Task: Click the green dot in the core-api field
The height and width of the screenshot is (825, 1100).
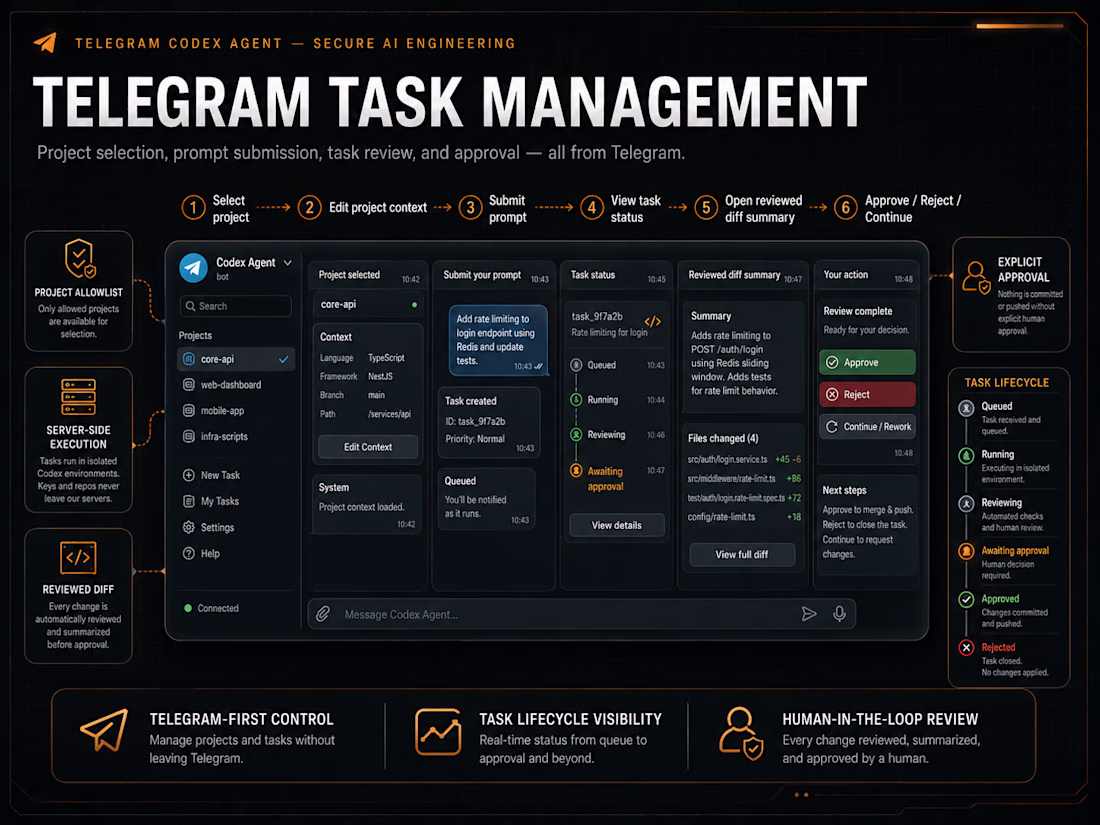Action: [x=414, y=304]
